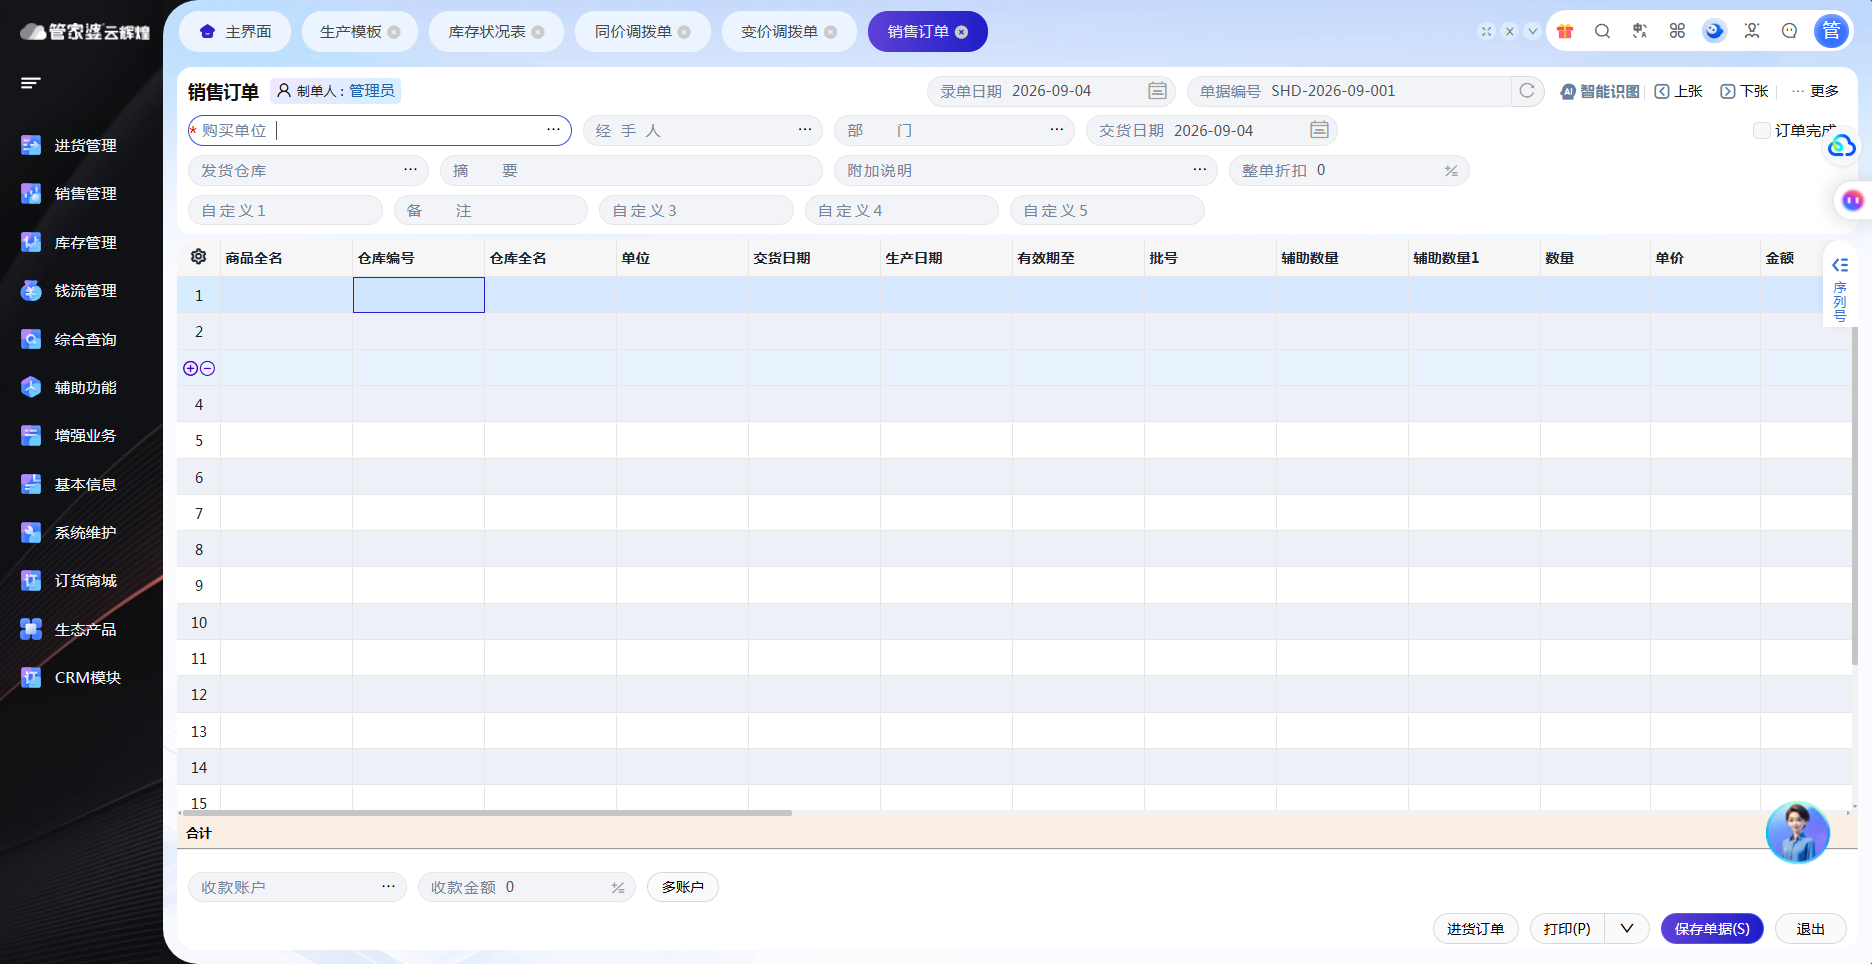The height and width of the screenshot is (964, 1872).
Task: Open 录单日期 calendar picker
Action: (x=1157, y=91)
